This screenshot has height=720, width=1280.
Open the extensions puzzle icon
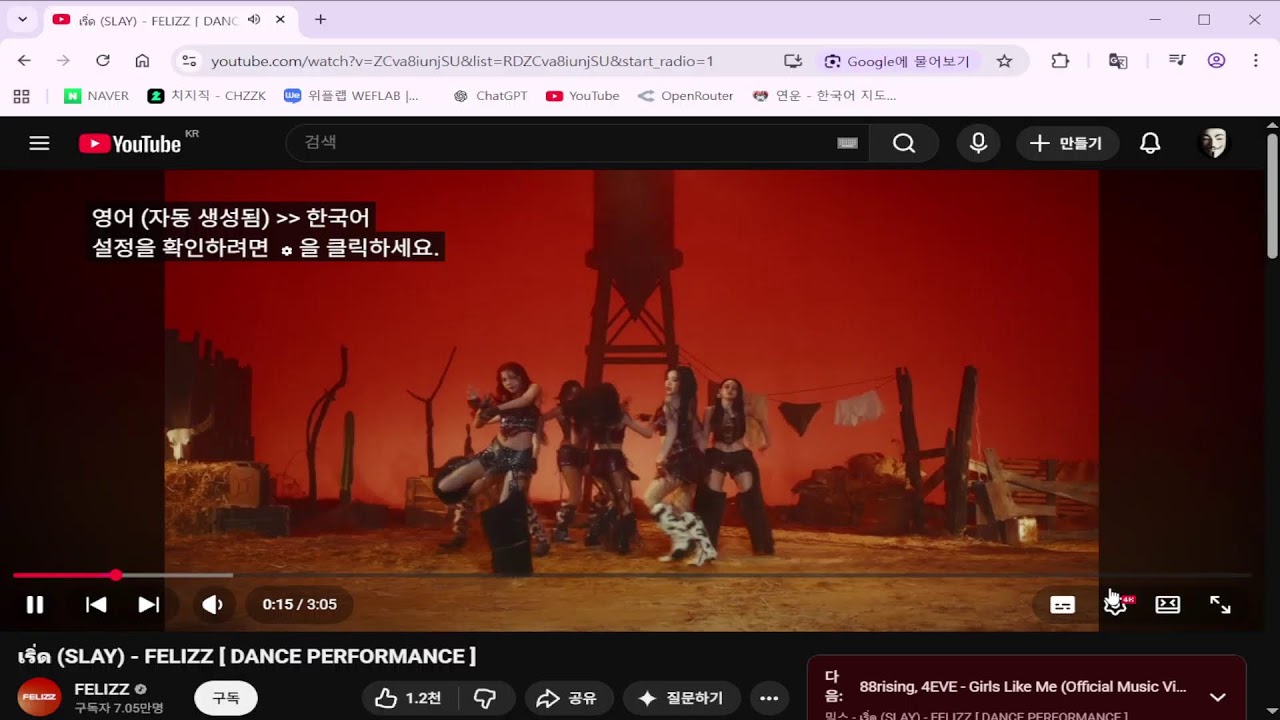pyautogui.click(x=1060, y=61)
